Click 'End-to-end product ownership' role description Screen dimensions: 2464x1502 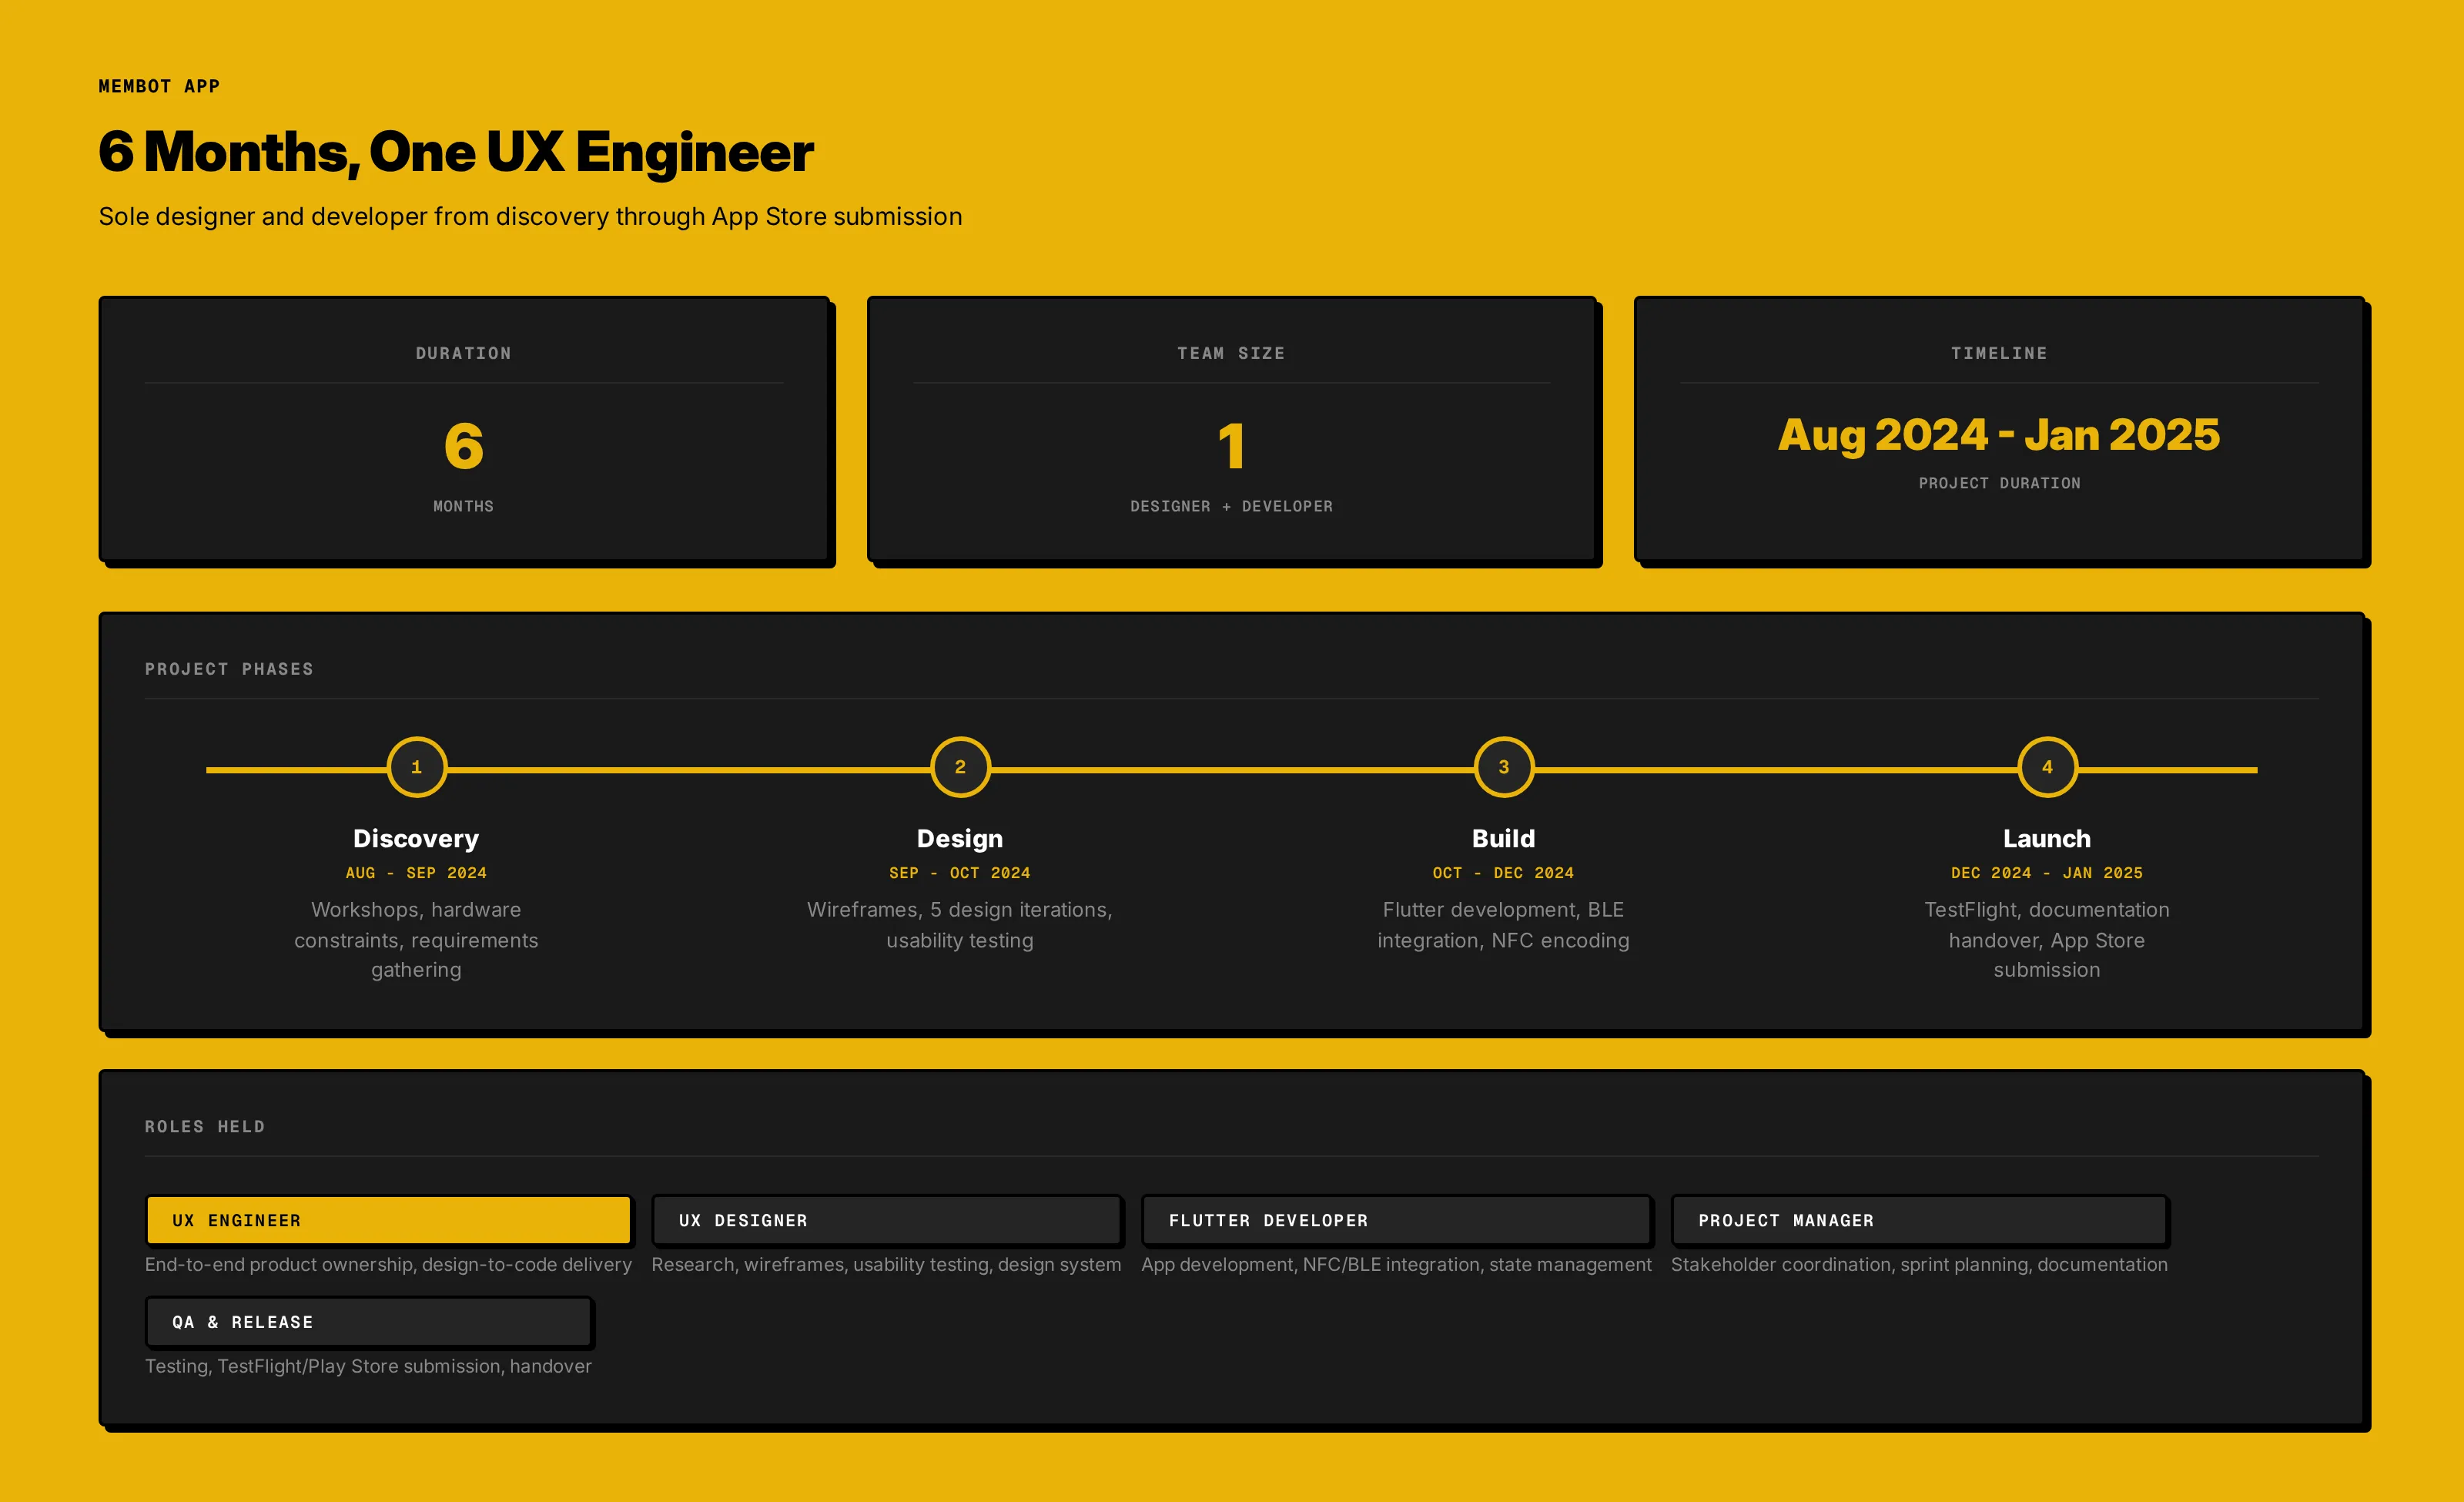pyautogui.click(x=388, y=1265)
